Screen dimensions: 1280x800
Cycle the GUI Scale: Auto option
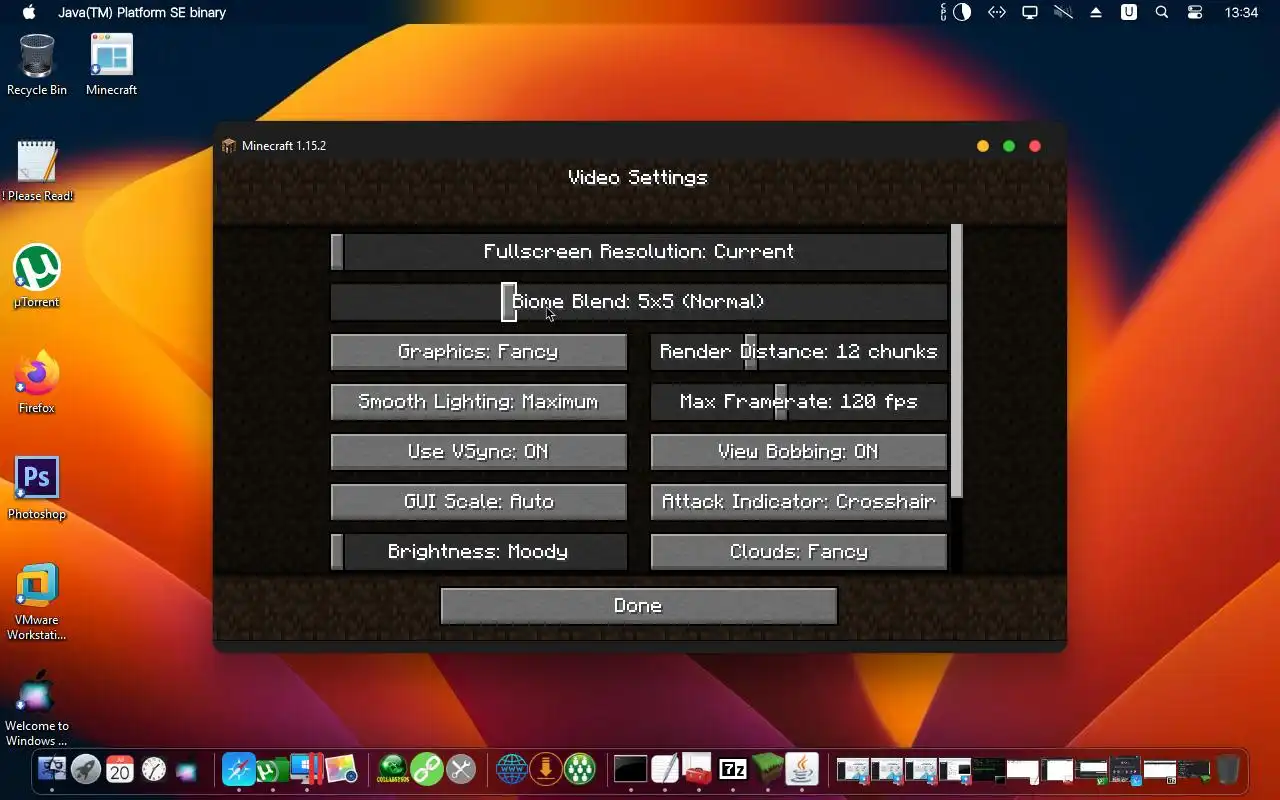pos(479,502)
